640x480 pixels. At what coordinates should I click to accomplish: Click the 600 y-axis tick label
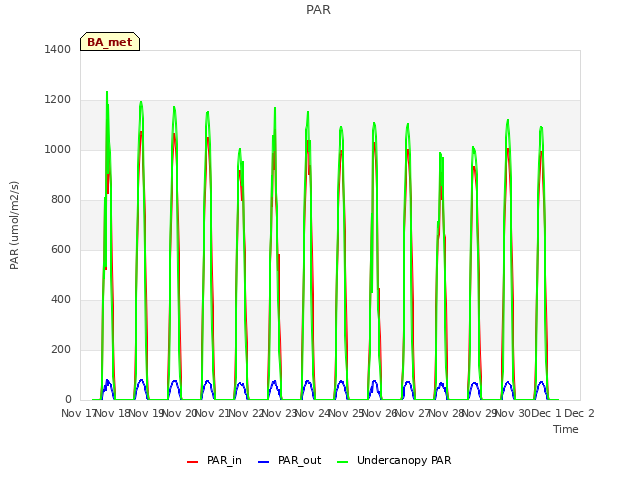tap(61, 249)
